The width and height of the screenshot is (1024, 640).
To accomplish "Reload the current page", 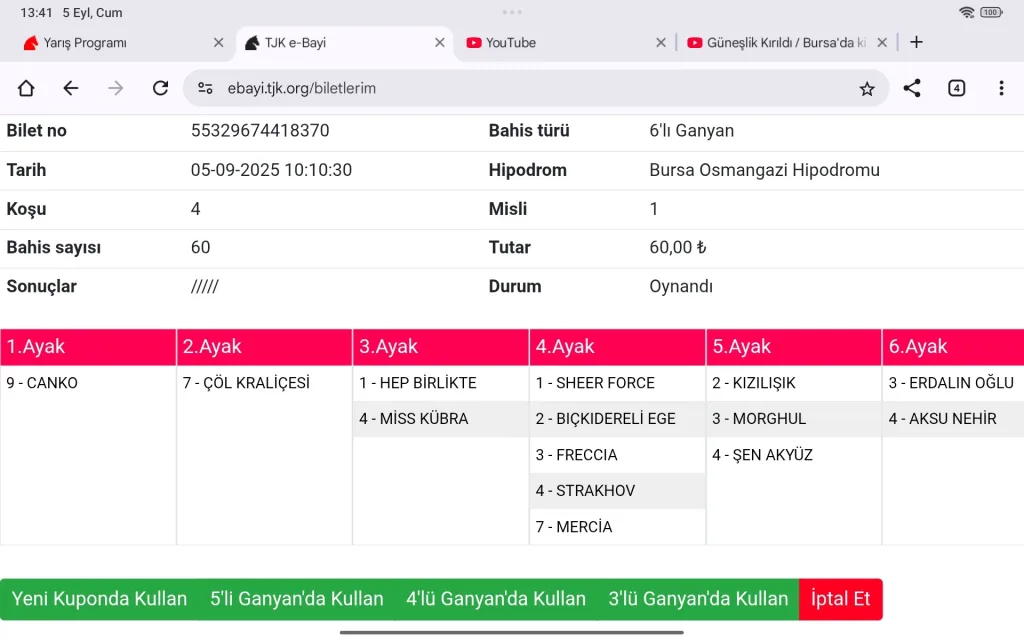I will (x=160, y=88).
